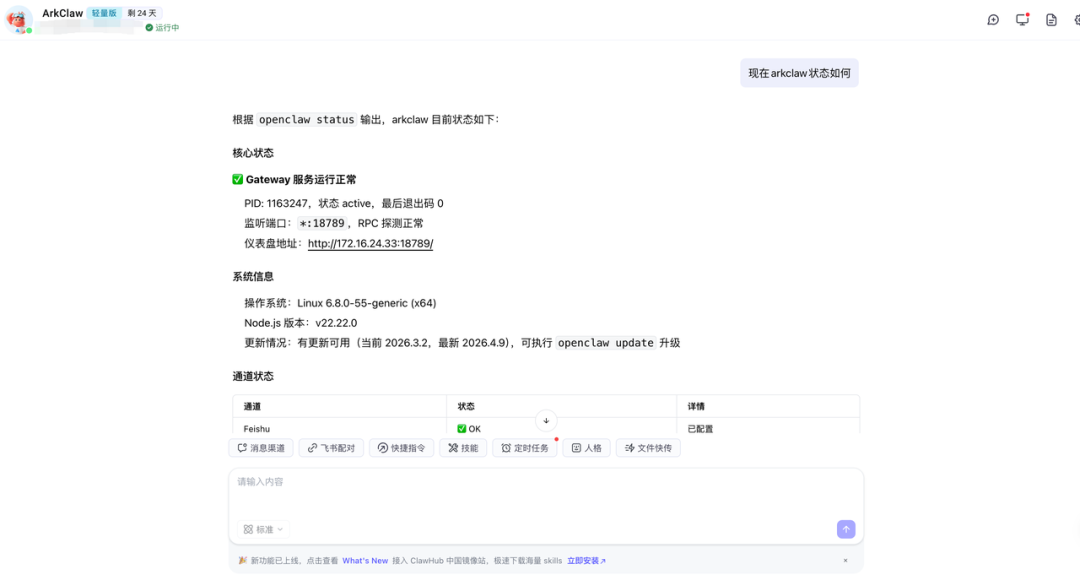1080x575 pixels.
Task: Click the 剩 24 天 remaining days label
Action: pyautogui.click(x=142, y=13)
